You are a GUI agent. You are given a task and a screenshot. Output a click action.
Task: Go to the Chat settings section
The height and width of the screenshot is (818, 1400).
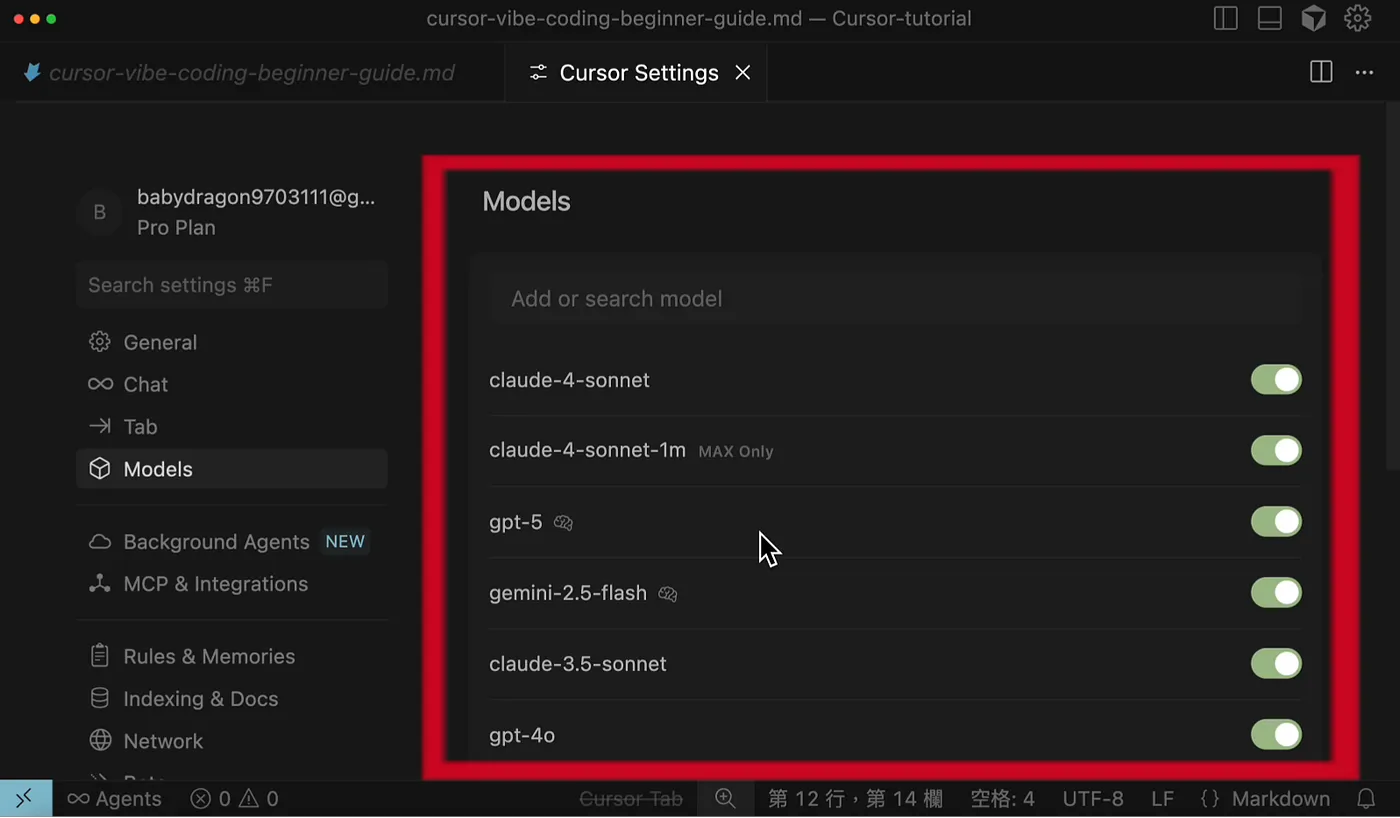coord(232,384)
